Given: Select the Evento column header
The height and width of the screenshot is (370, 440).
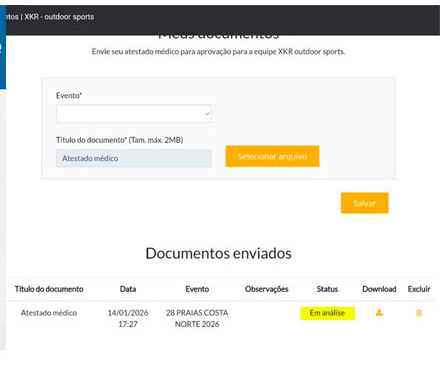Looking at the screenshot, I should 197,289.
